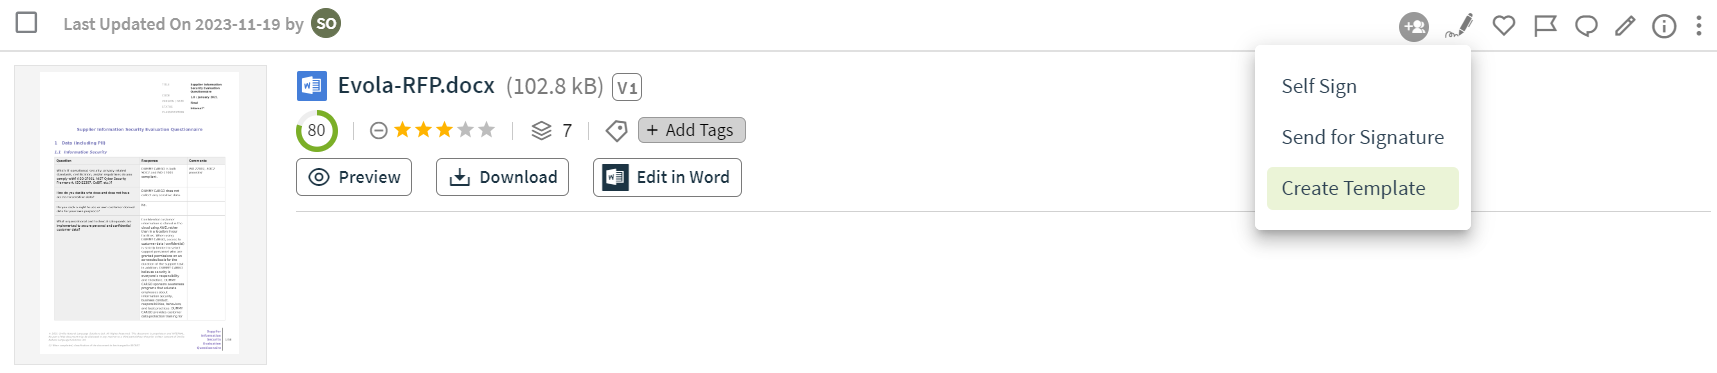Click the pencil edit icon

click(1625, 26)
